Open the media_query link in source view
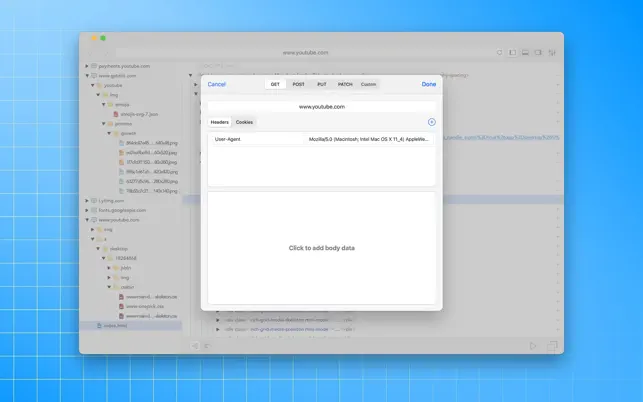Viewport: 643px width, 402px height. tap(501, 137)
